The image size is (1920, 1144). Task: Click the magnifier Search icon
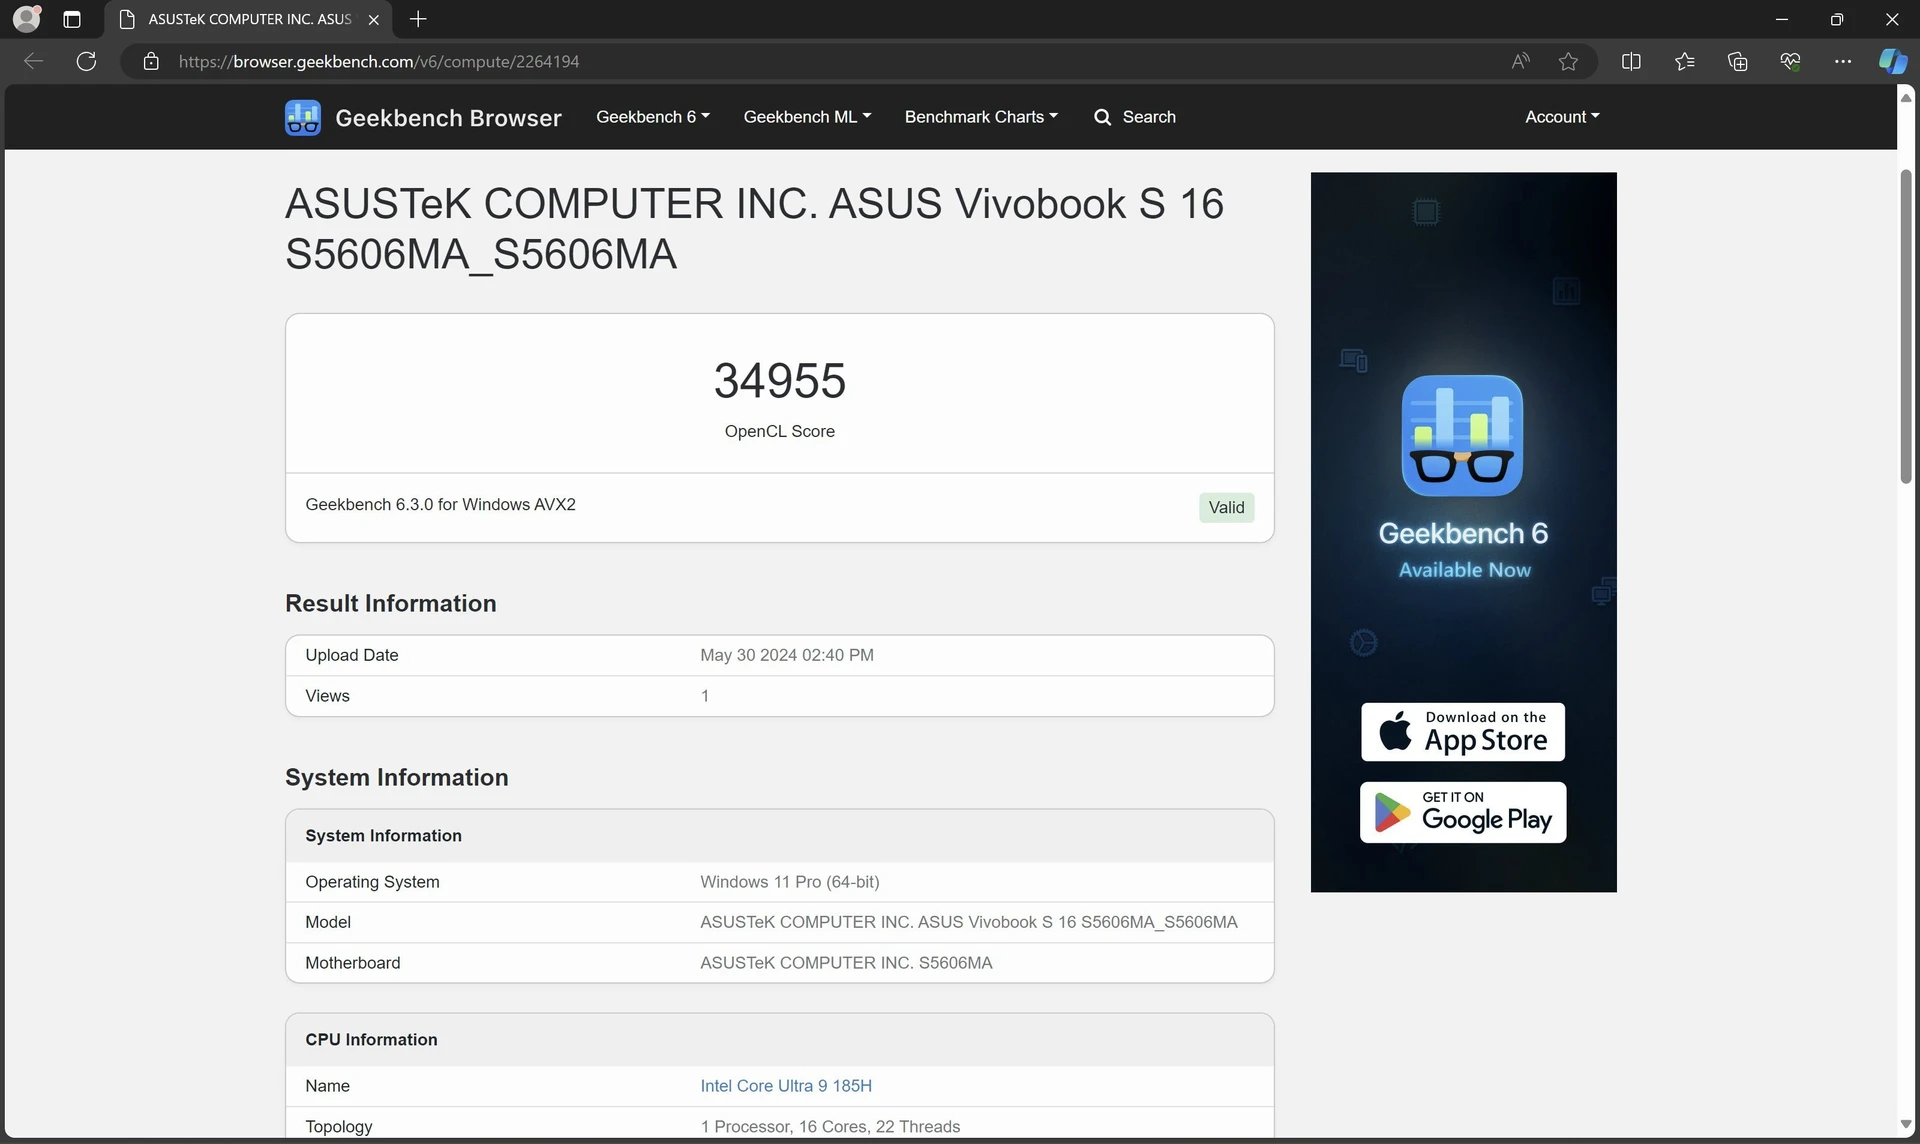pos(1102,117)
